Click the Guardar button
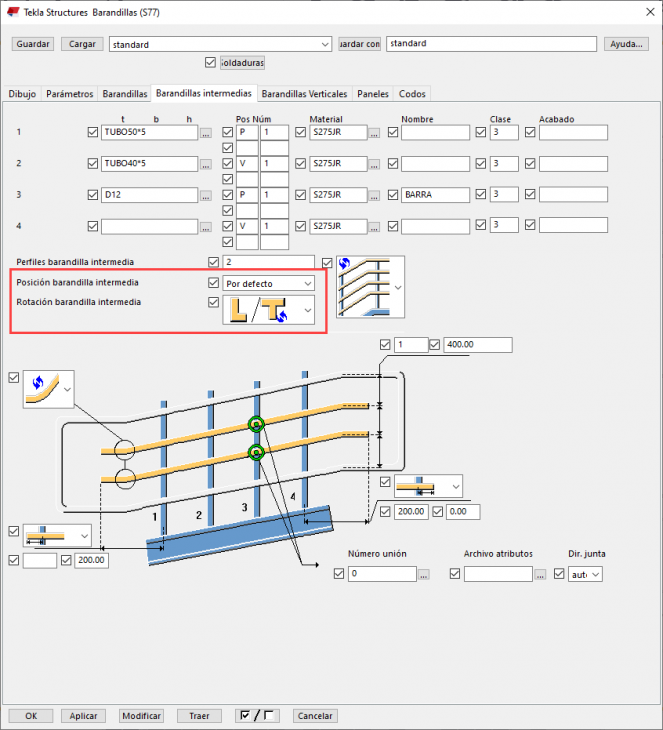 (33, 44)
